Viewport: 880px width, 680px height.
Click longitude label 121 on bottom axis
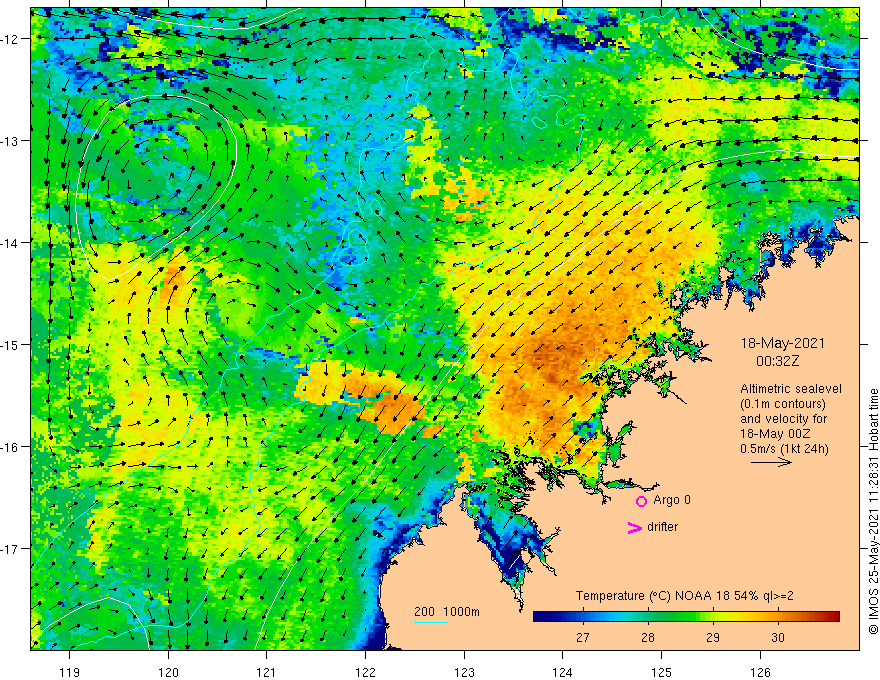[267, 672]
